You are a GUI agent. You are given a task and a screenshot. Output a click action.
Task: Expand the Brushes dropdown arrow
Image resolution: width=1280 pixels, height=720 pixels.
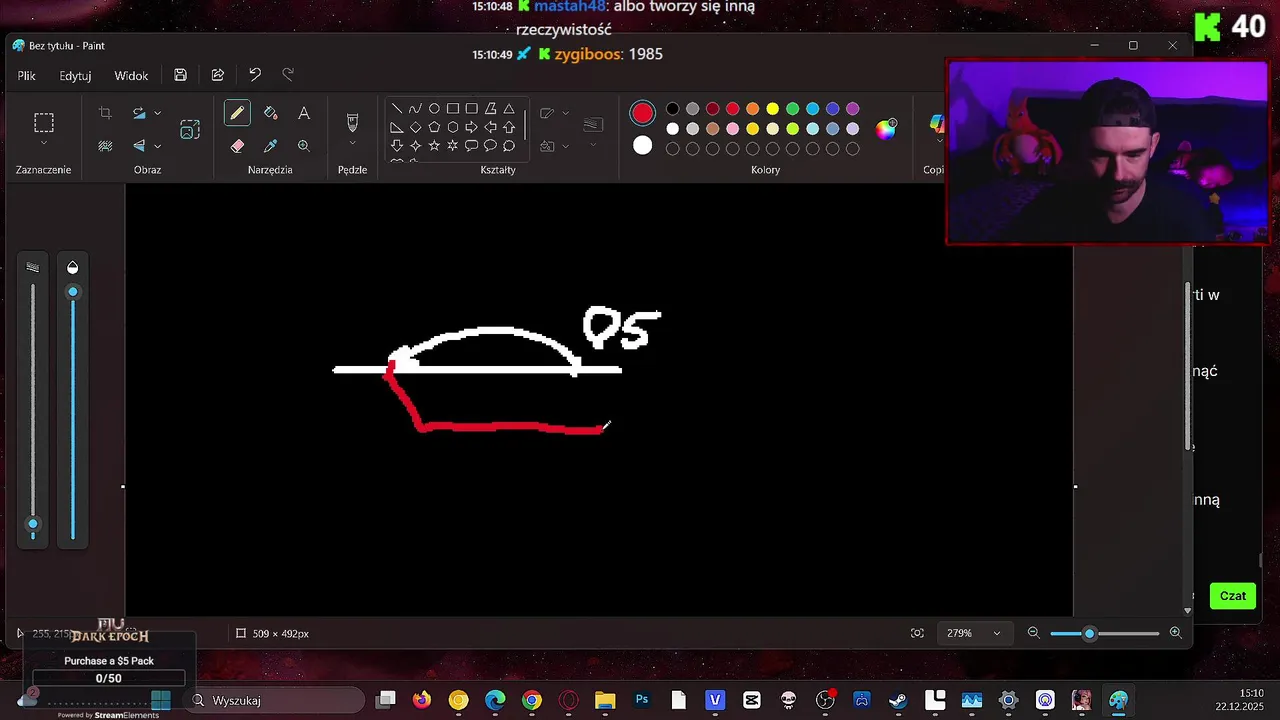coord(352,145)
